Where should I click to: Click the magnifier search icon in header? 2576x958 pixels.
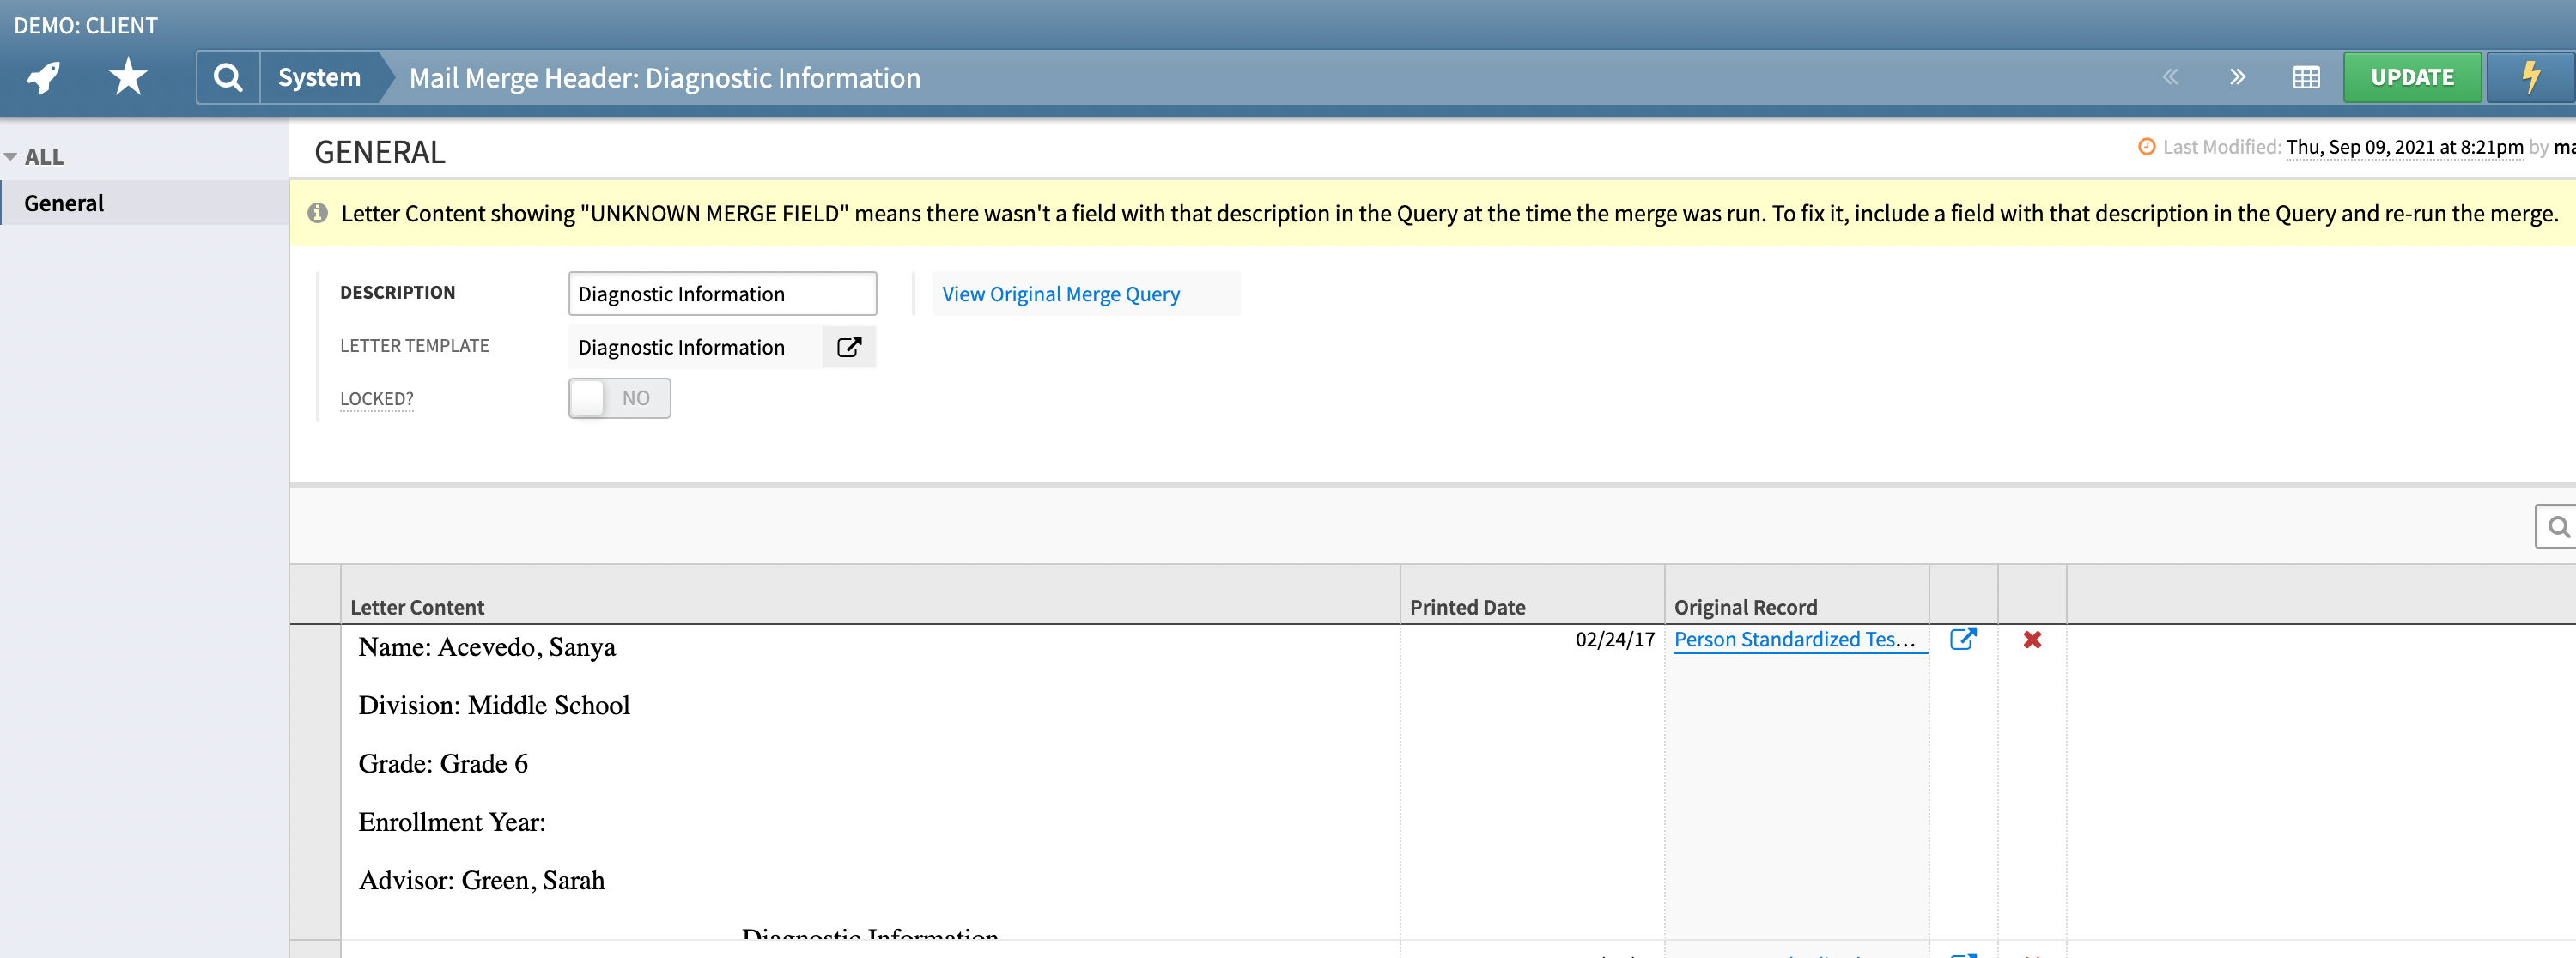[x=228, y=77]
